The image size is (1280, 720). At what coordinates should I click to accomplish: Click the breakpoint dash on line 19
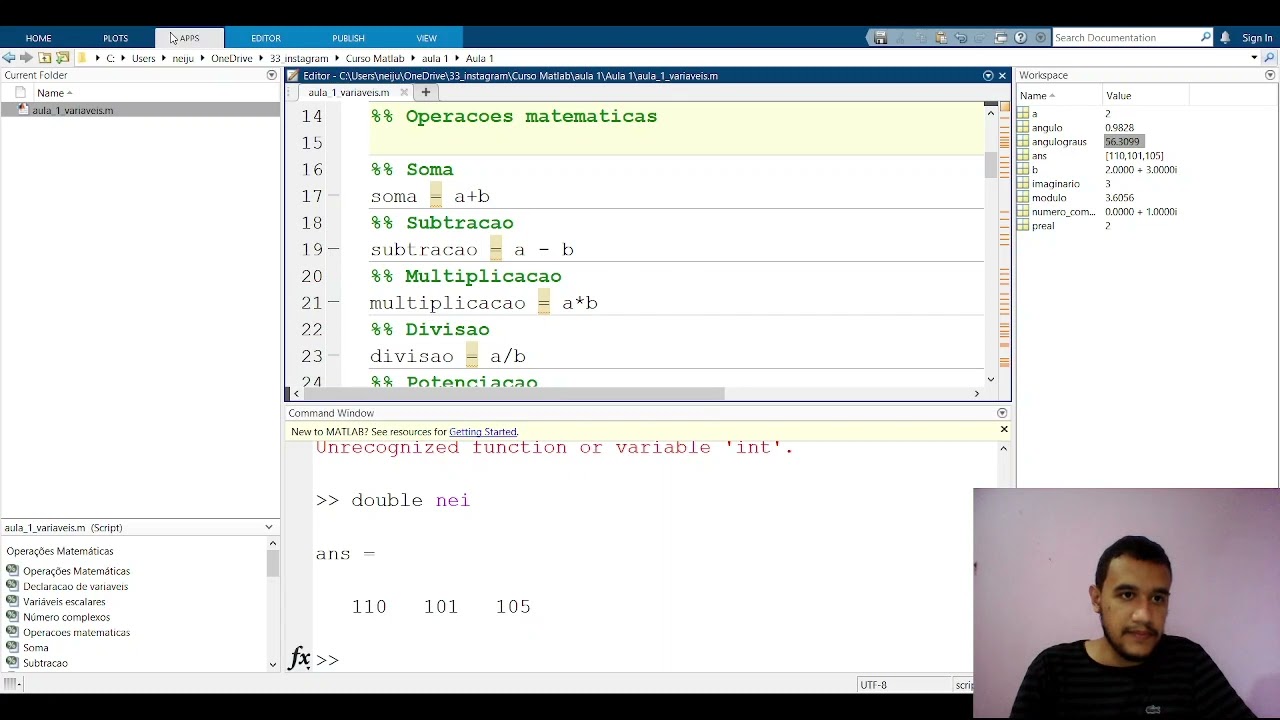point(334,249)
